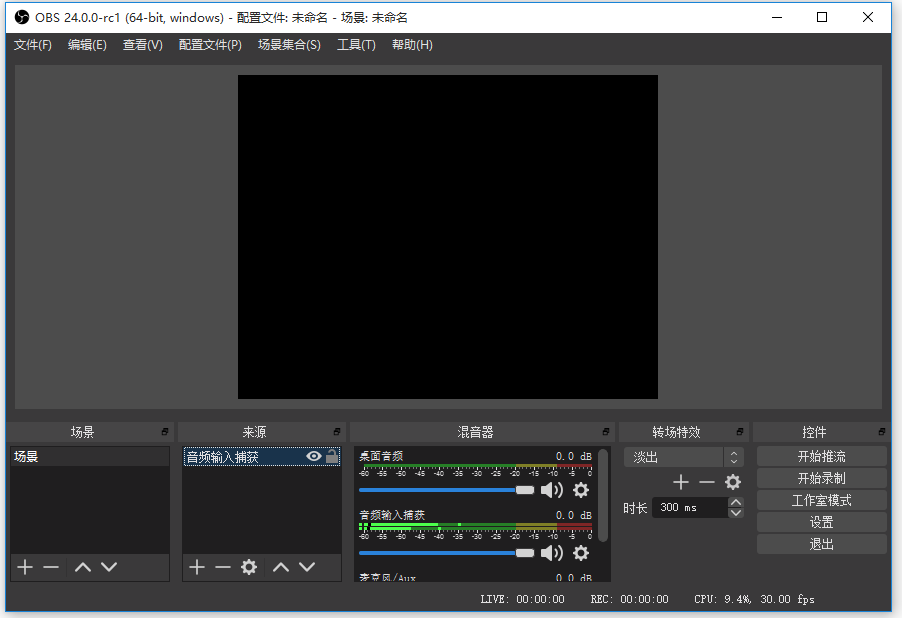This screenshot has height=618, width=902.
Task: Add a transition with plus icon
Action: (681, 482)
